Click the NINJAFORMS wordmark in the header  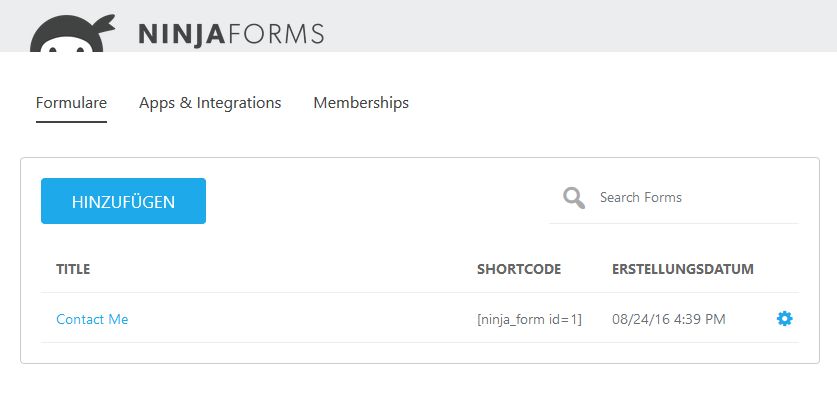pyautogui.click(x=231, y=34)
